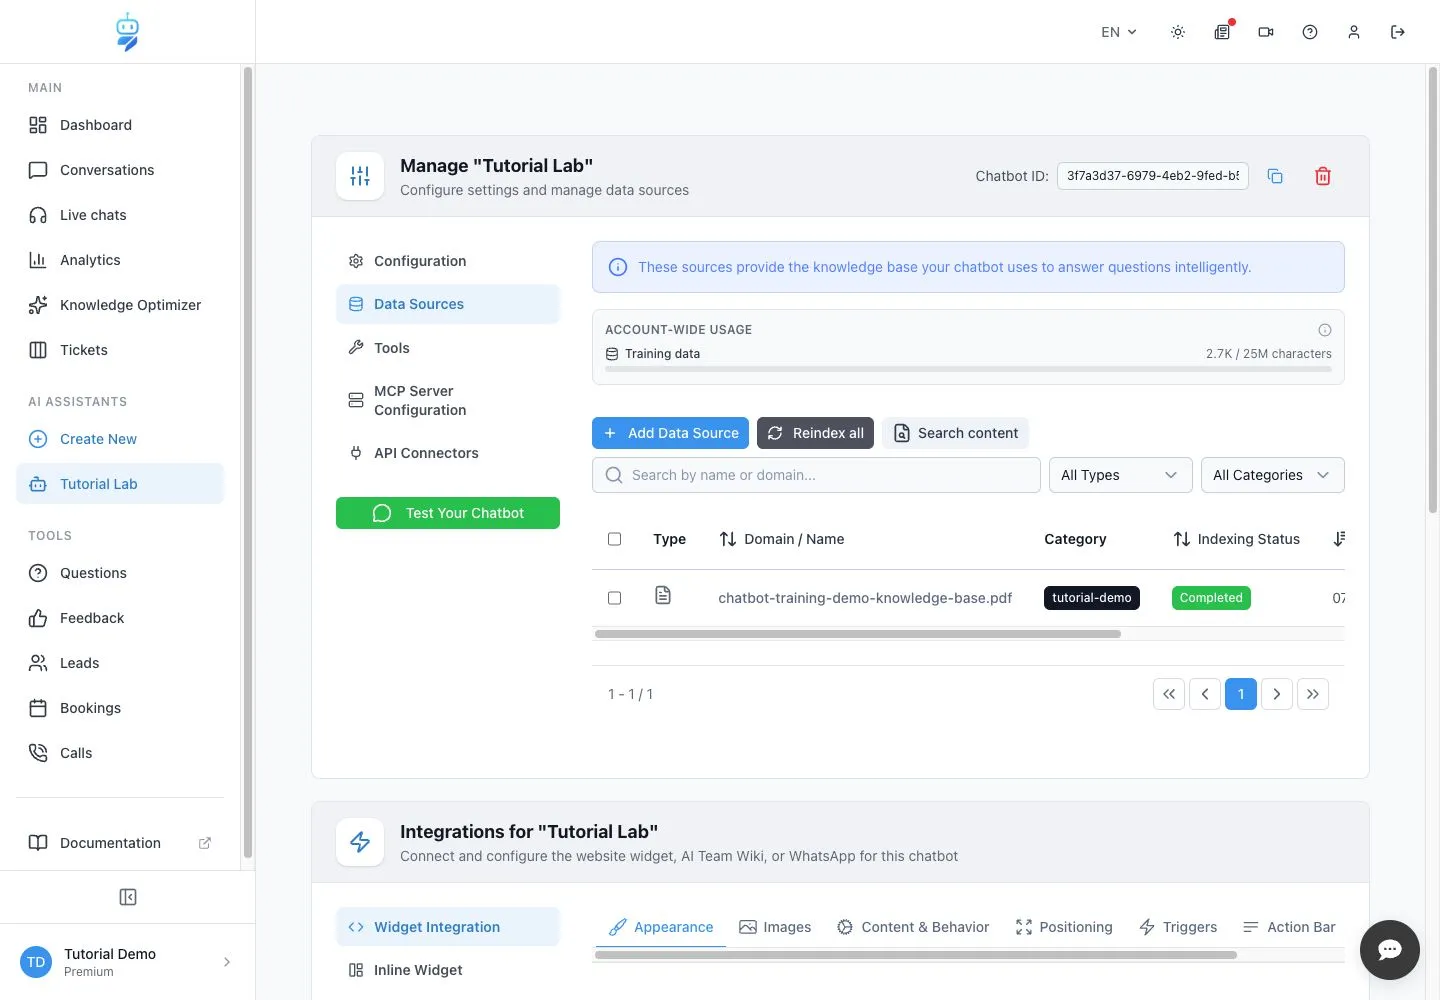Open the user profile icon in header

1354,32
